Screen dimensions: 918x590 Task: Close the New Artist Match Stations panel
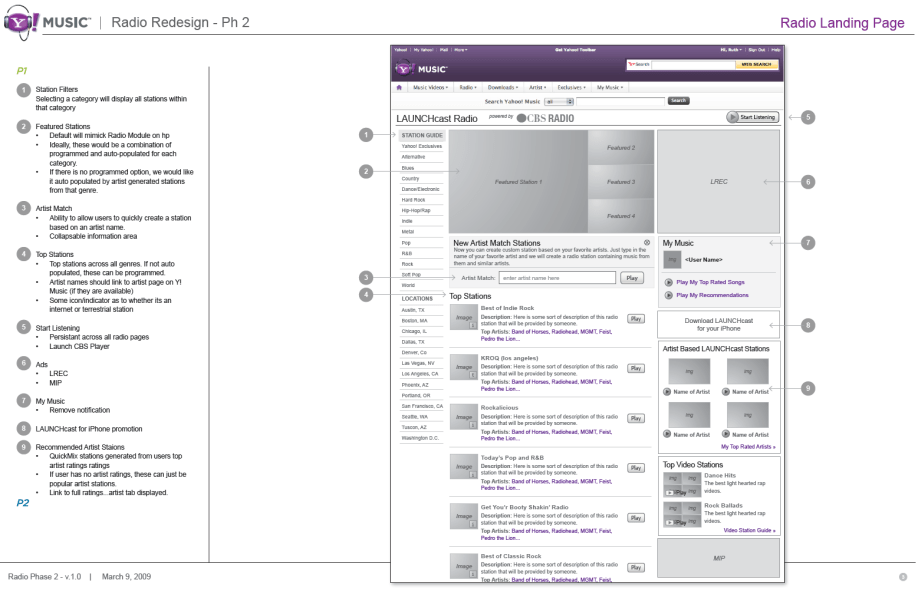tap(647, 243)
